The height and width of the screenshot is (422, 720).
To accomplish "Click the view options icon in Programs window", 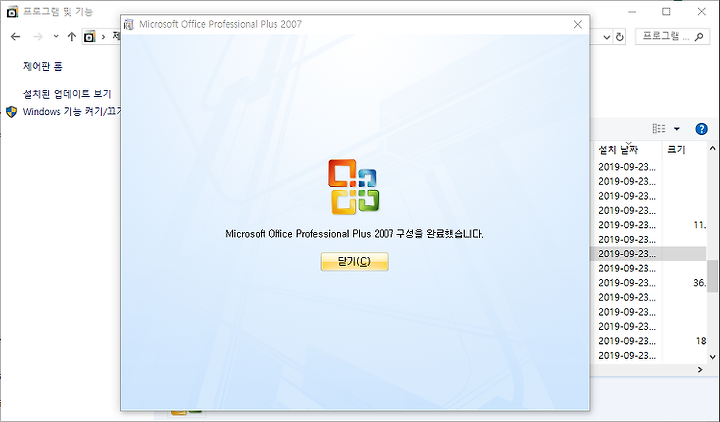I will tap(659, 129).
